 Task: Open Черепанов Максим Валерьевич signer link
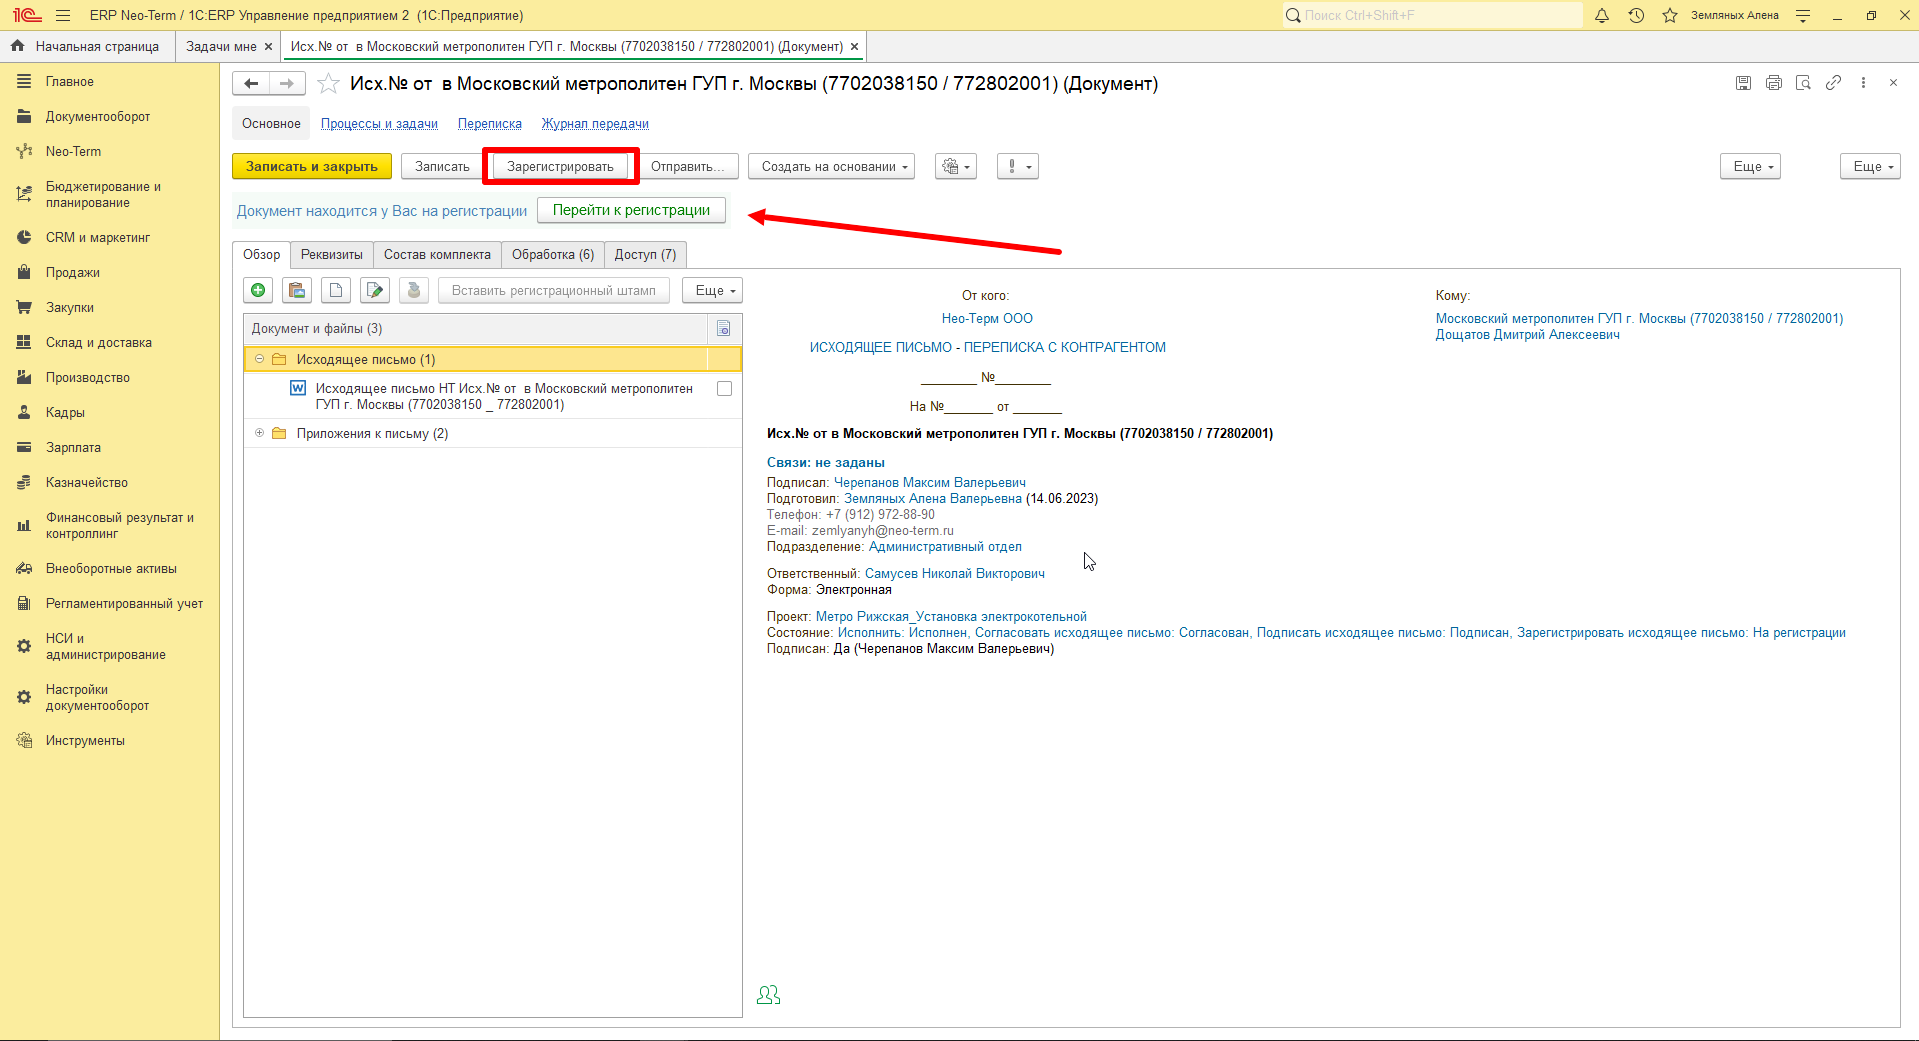930,483
